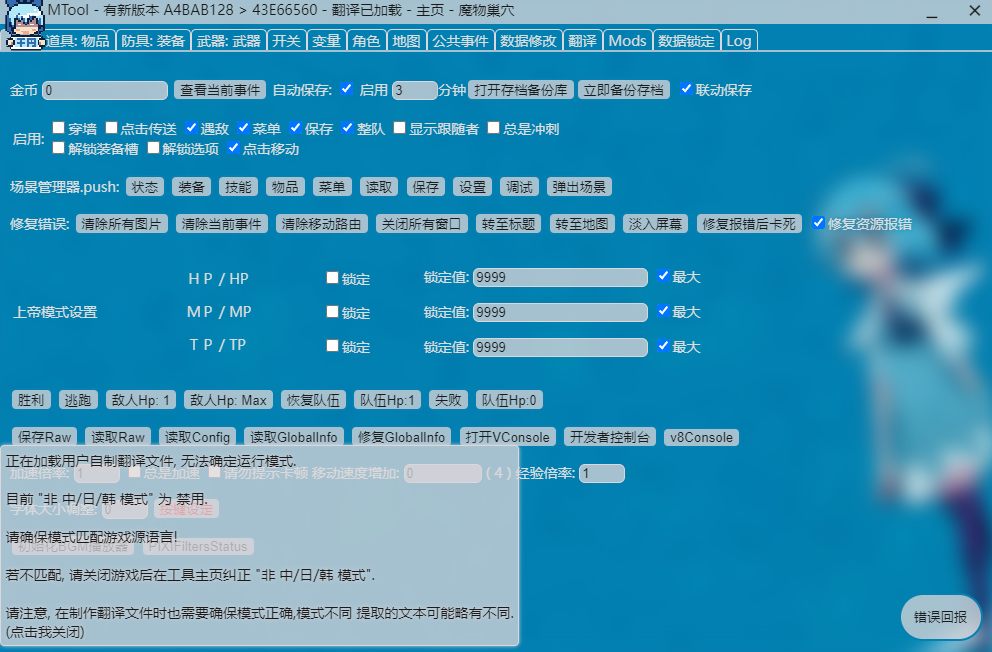Screen dimensions: 992x652
Task: Click the 队伍Hp:0 button
Action: [509, 400]
